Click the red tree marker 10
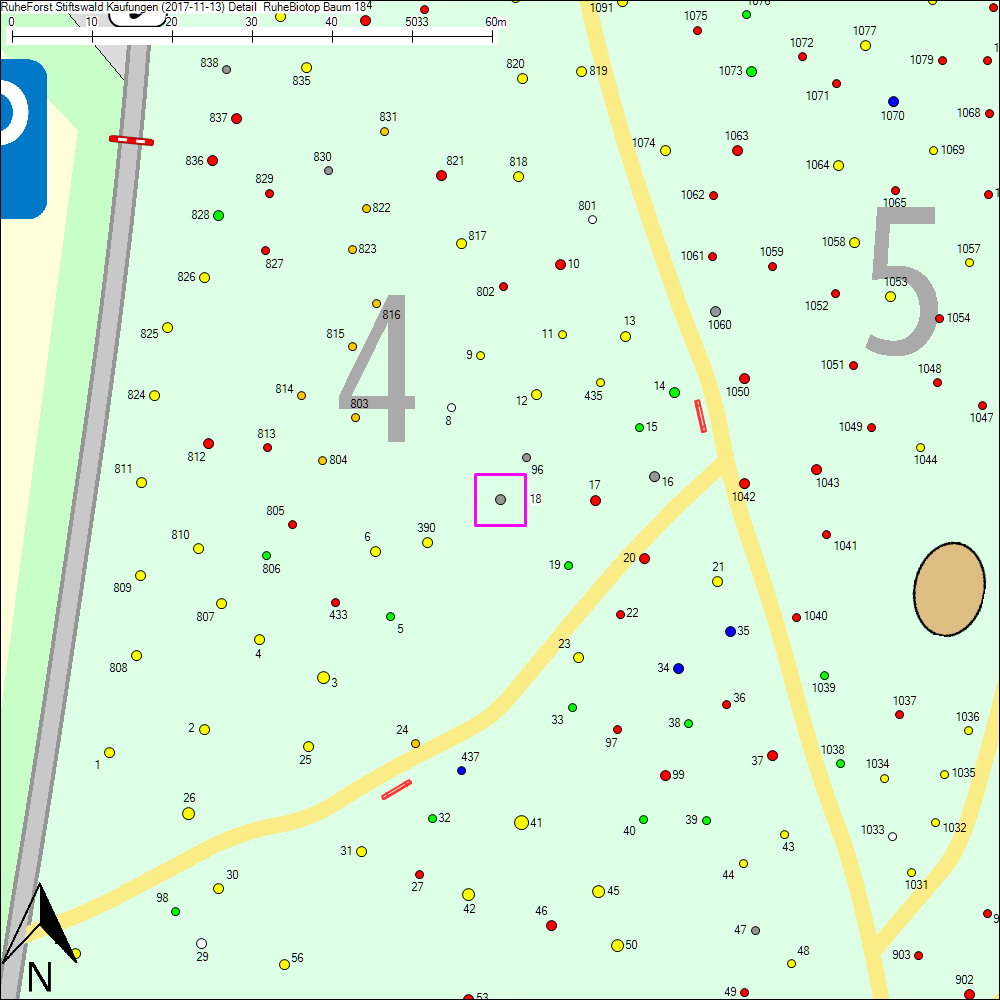Screen dimensions: 1000x1000 (x=560, y=264)
